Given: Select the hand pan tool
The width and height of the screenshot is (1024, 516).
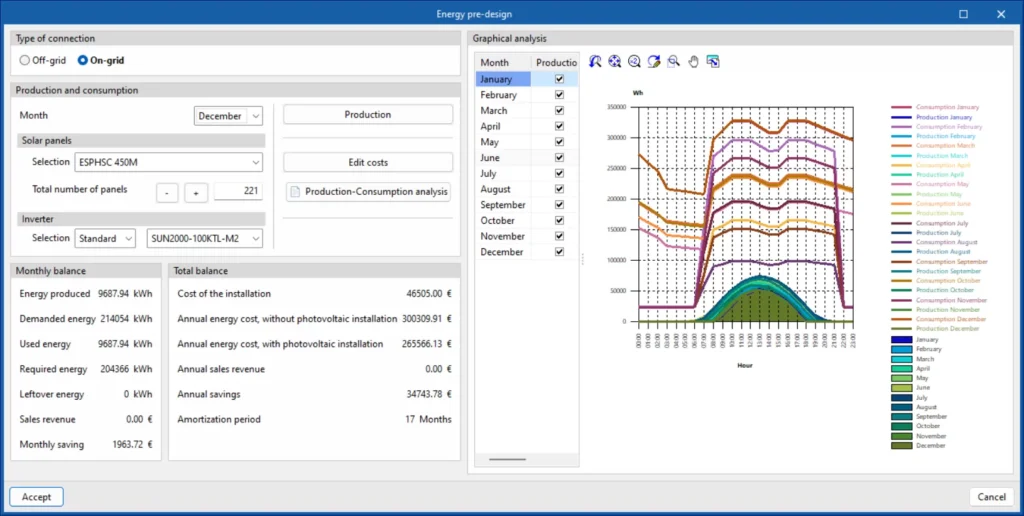Looking at the screenshot, I should coord(694,61).
